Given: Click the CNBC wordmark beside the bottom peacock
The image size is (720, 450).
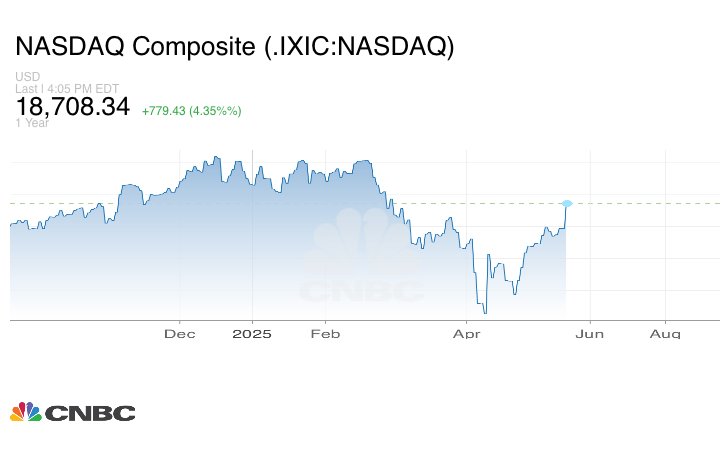Looking at the screenshot, I should click(x=88, y=412).
